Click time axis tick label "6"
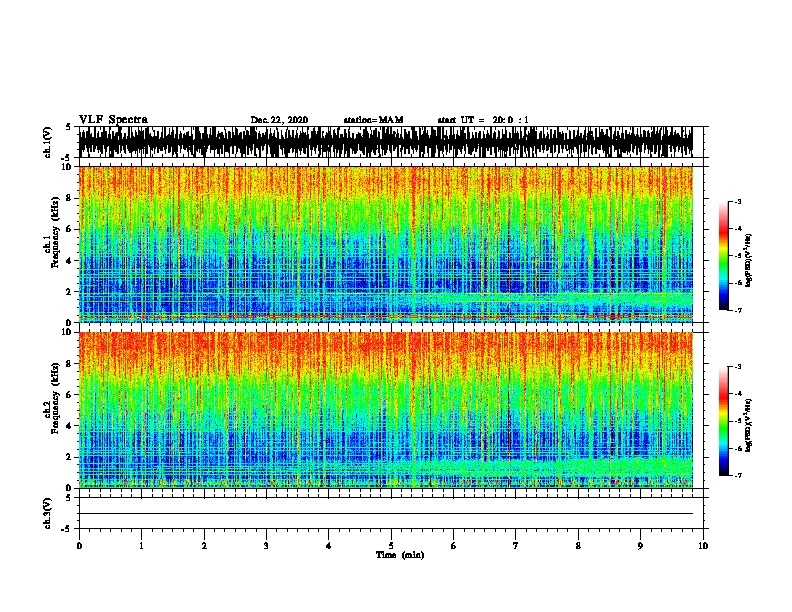Image resolution: width=792 pixels, height=612 pixels. pos(454,546)
